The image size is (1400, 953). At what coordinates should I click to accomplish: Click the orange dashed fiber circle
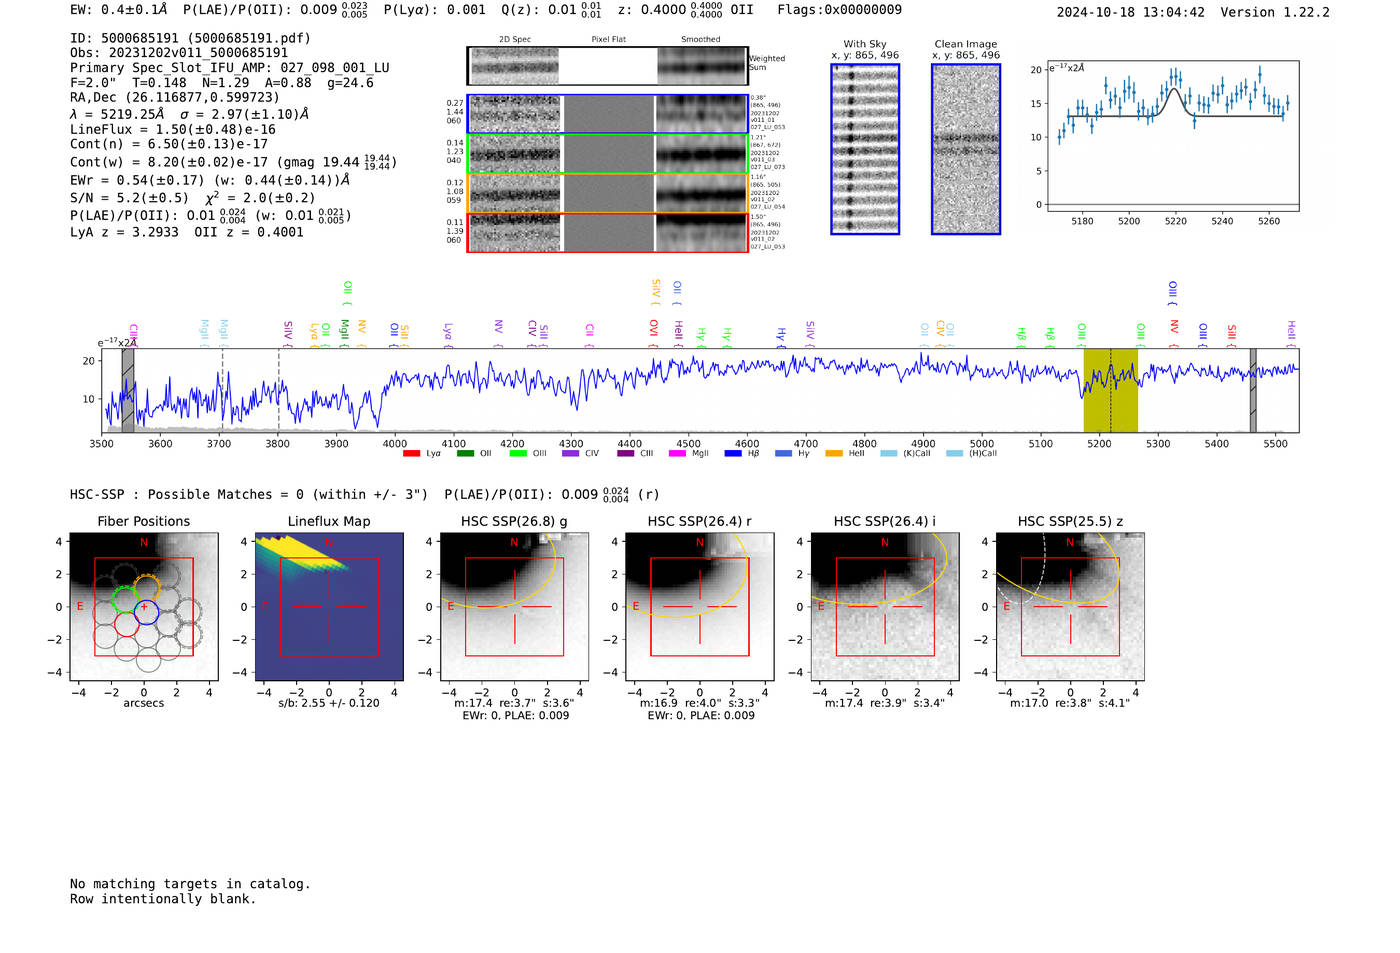pos(146,587)
